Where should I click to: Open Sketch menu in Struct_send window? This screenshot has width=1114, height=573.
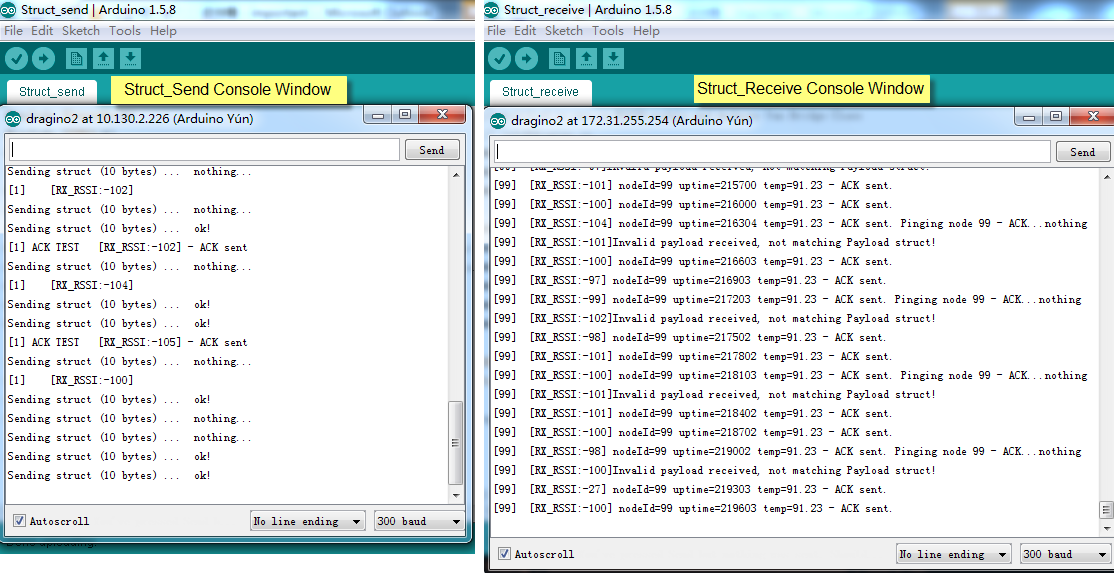click(x=81, y=31)
